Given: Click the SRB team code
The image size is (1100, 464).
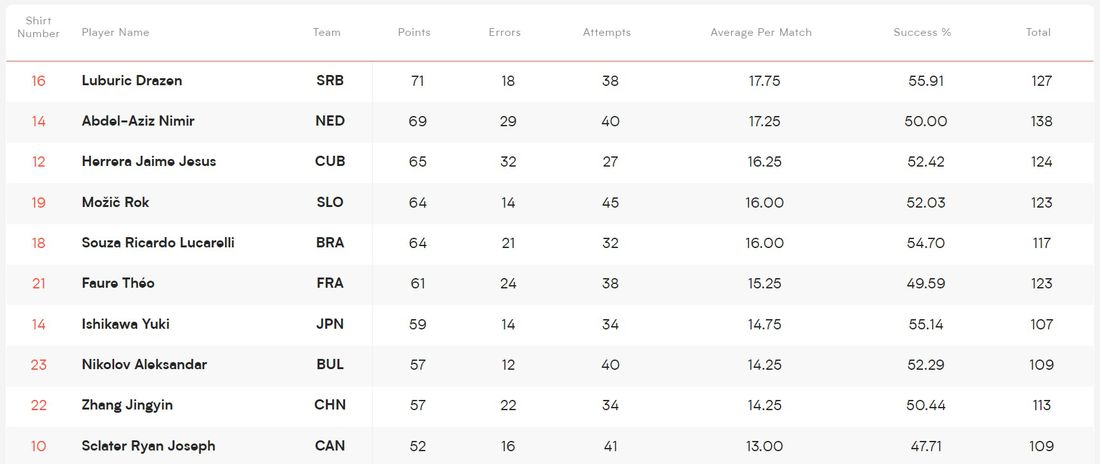Looking at the screenshot, I should (329, 81).
